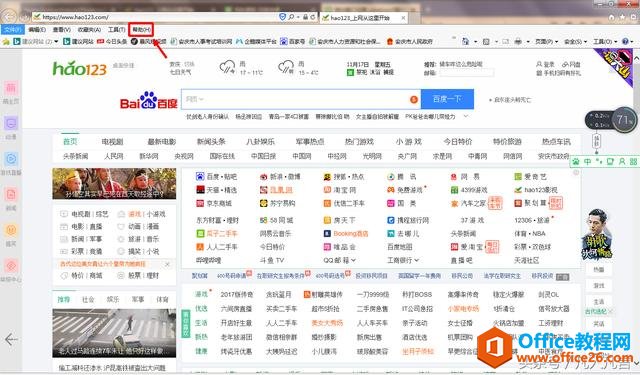
Task: Open the 文件(F) File menu
Action: [x=13, y=30]
